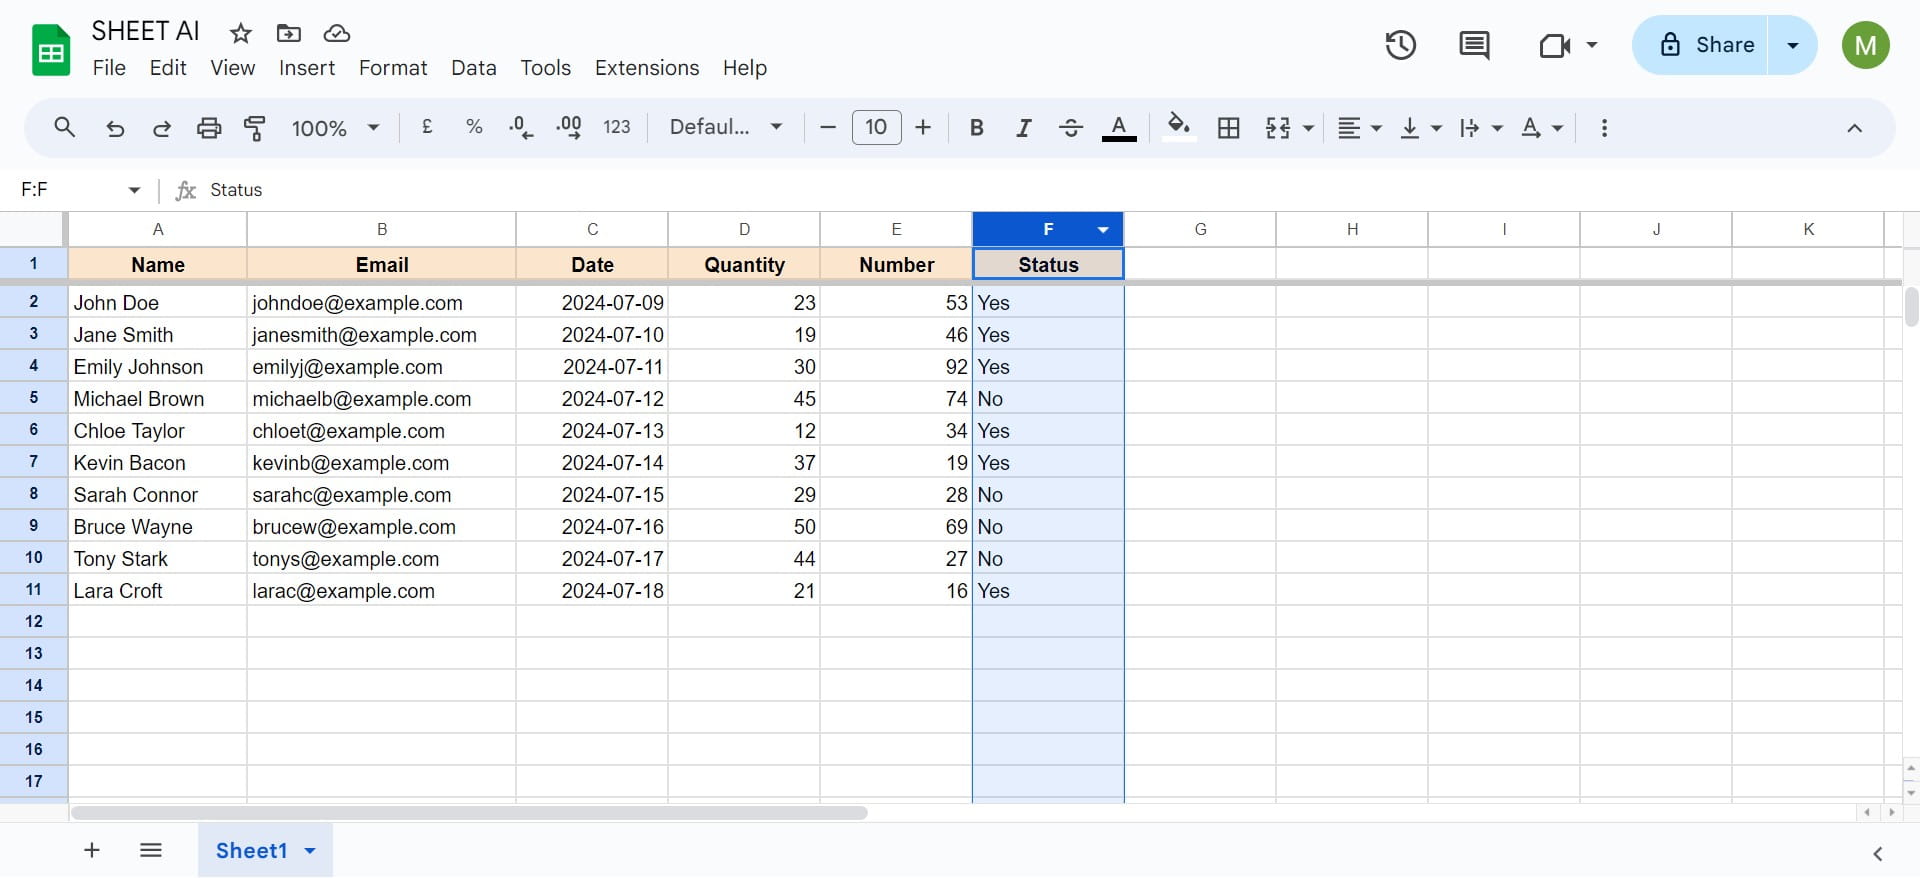This screenshot has height=878, width=1920.
Task: Star the SHEET AI document
Action: (240, 33)
